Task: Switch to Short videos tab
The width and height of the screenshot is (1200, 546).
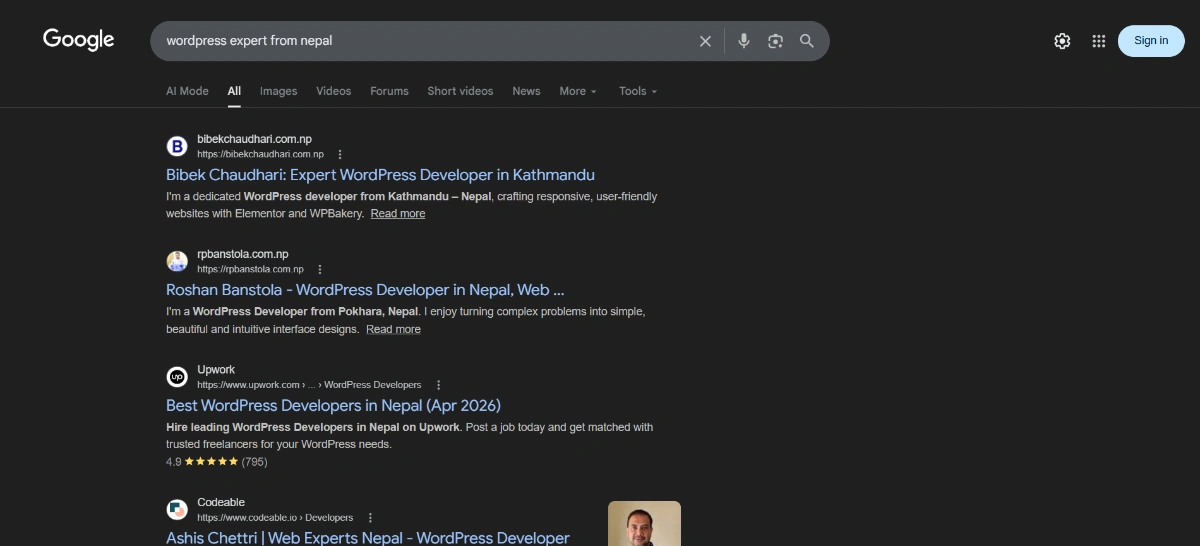Action: click(460, 91)
